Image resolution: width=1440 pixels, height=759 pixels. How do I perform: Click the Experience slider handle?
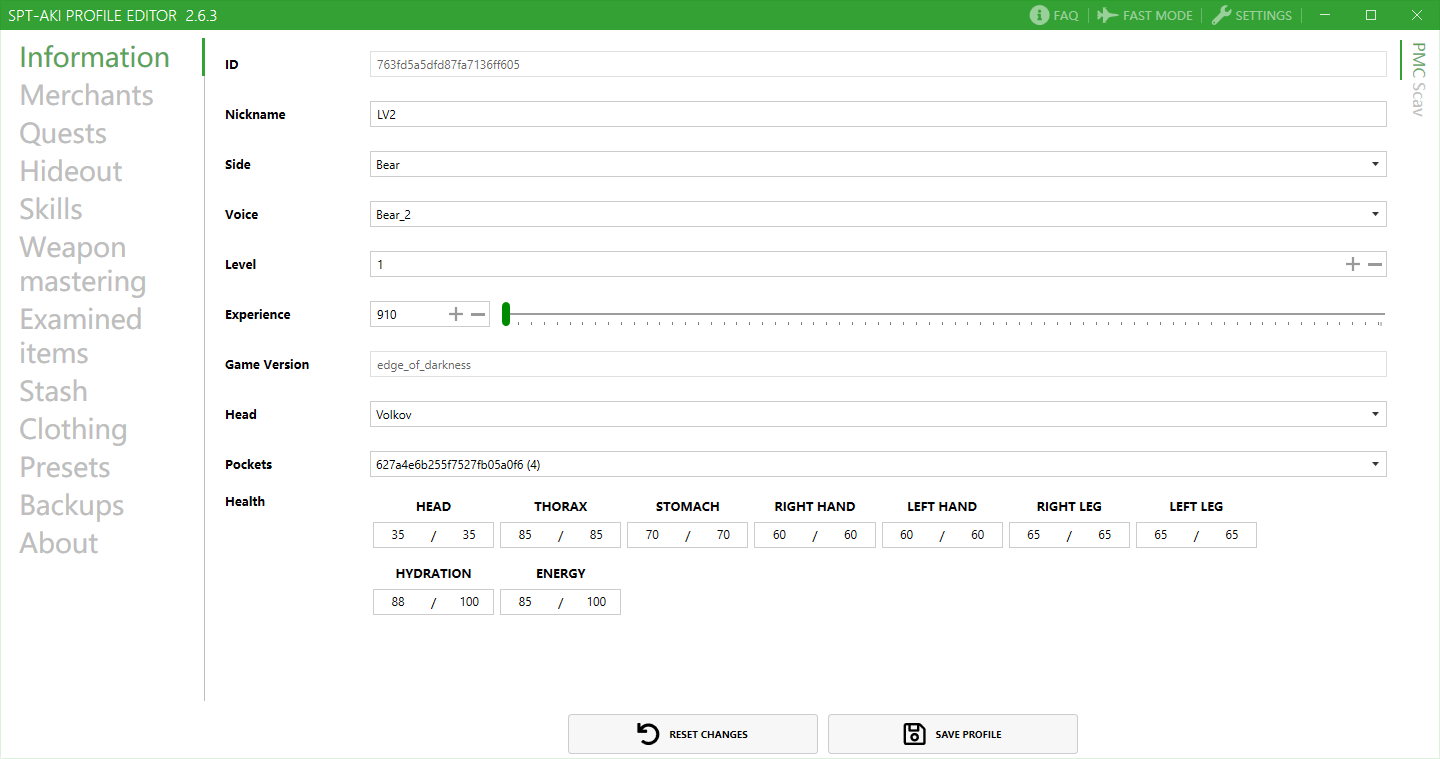[506, 314]
